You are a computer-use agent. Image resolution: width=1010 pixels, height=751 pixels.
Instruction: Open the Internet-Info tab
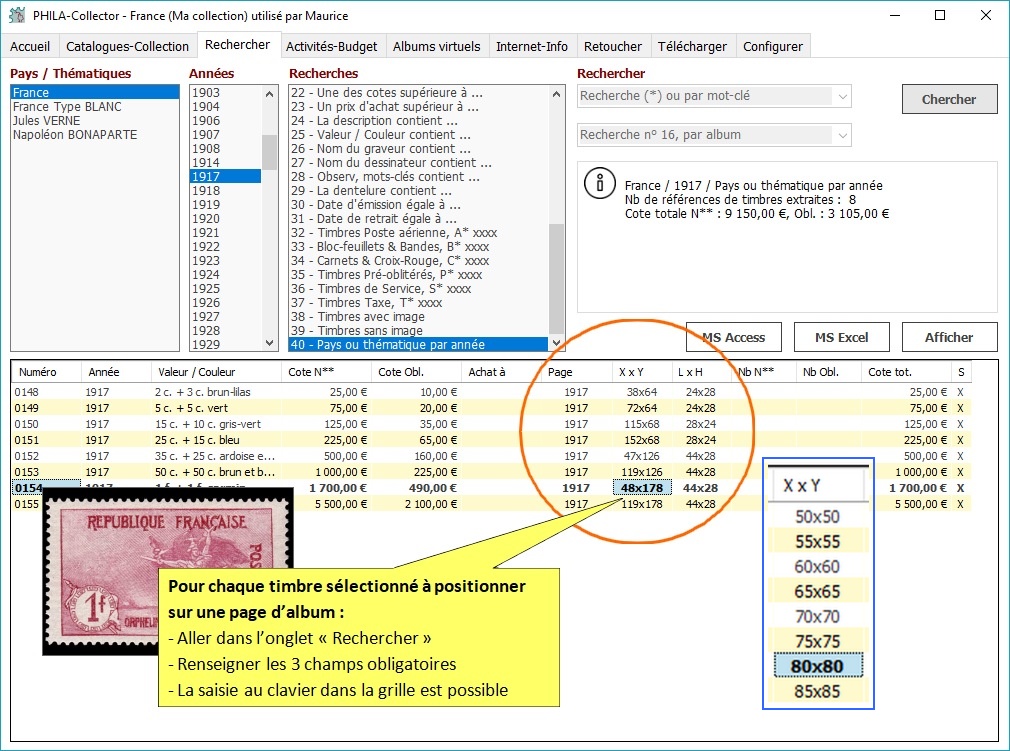pyautogui.click(x=532, y=46)
